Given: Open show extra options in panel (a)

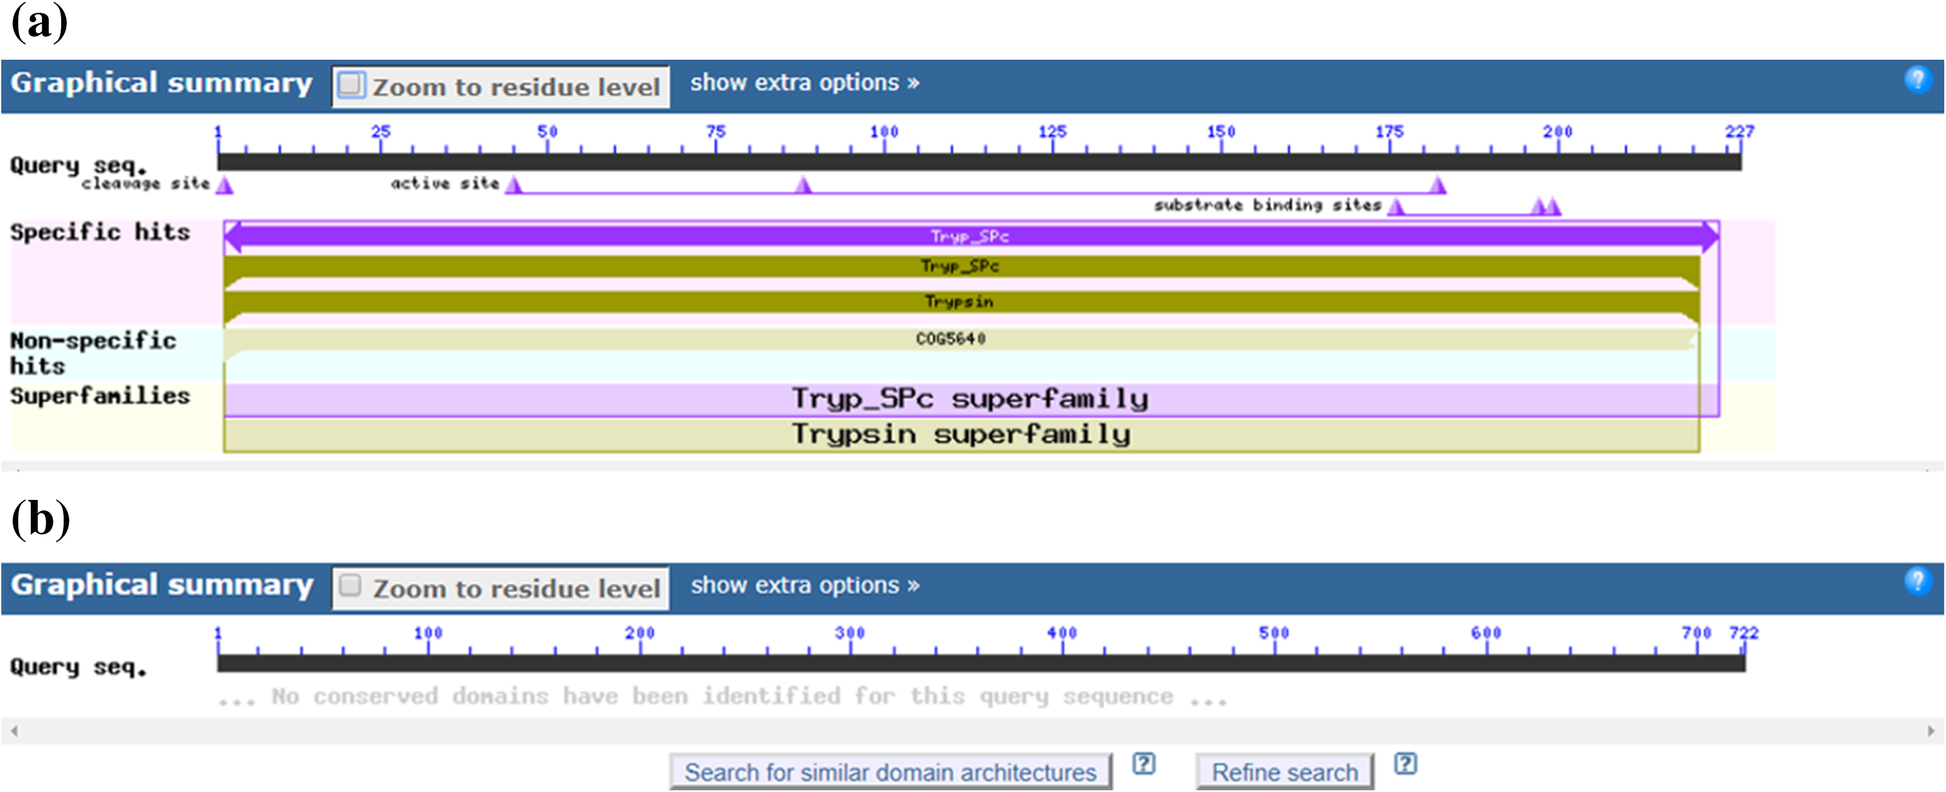Looking at the screenshot, I should 804,83.
